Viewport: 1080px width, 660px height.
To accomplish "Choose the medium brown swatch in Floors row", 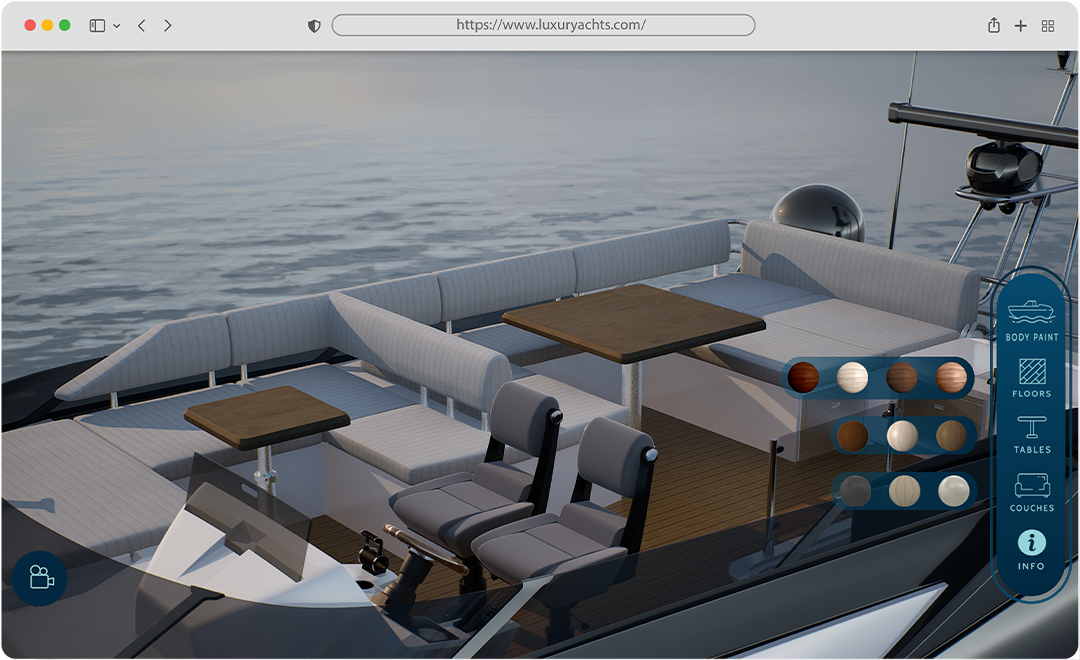I will pyautogui.click(x=902, y=378).
